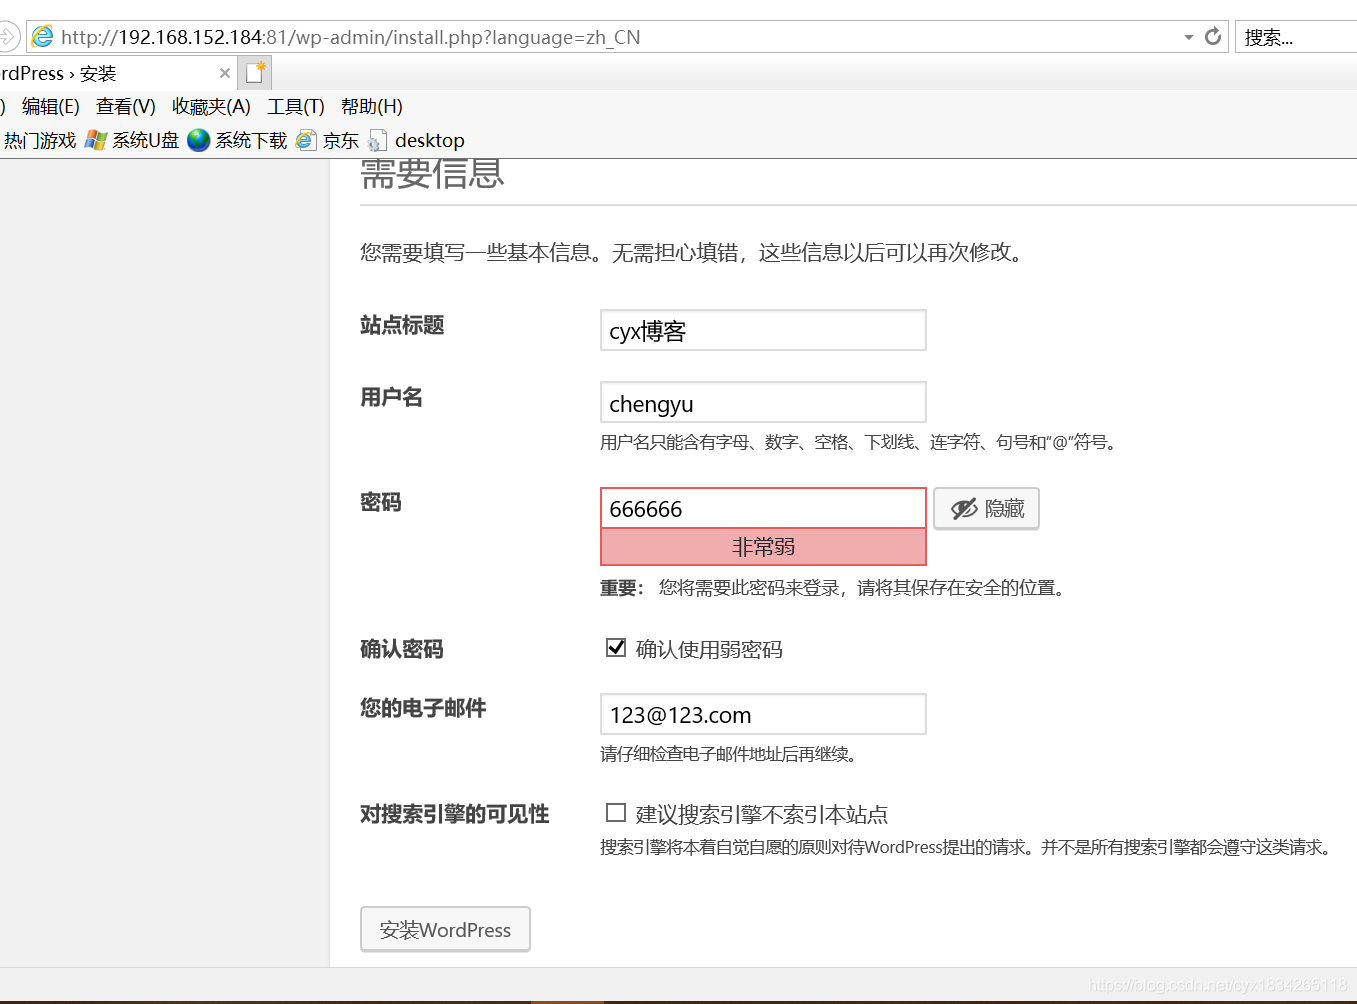Open the 编辑(E) menu
This screenshot has width=1357, height=1004.
pos(51,106)
